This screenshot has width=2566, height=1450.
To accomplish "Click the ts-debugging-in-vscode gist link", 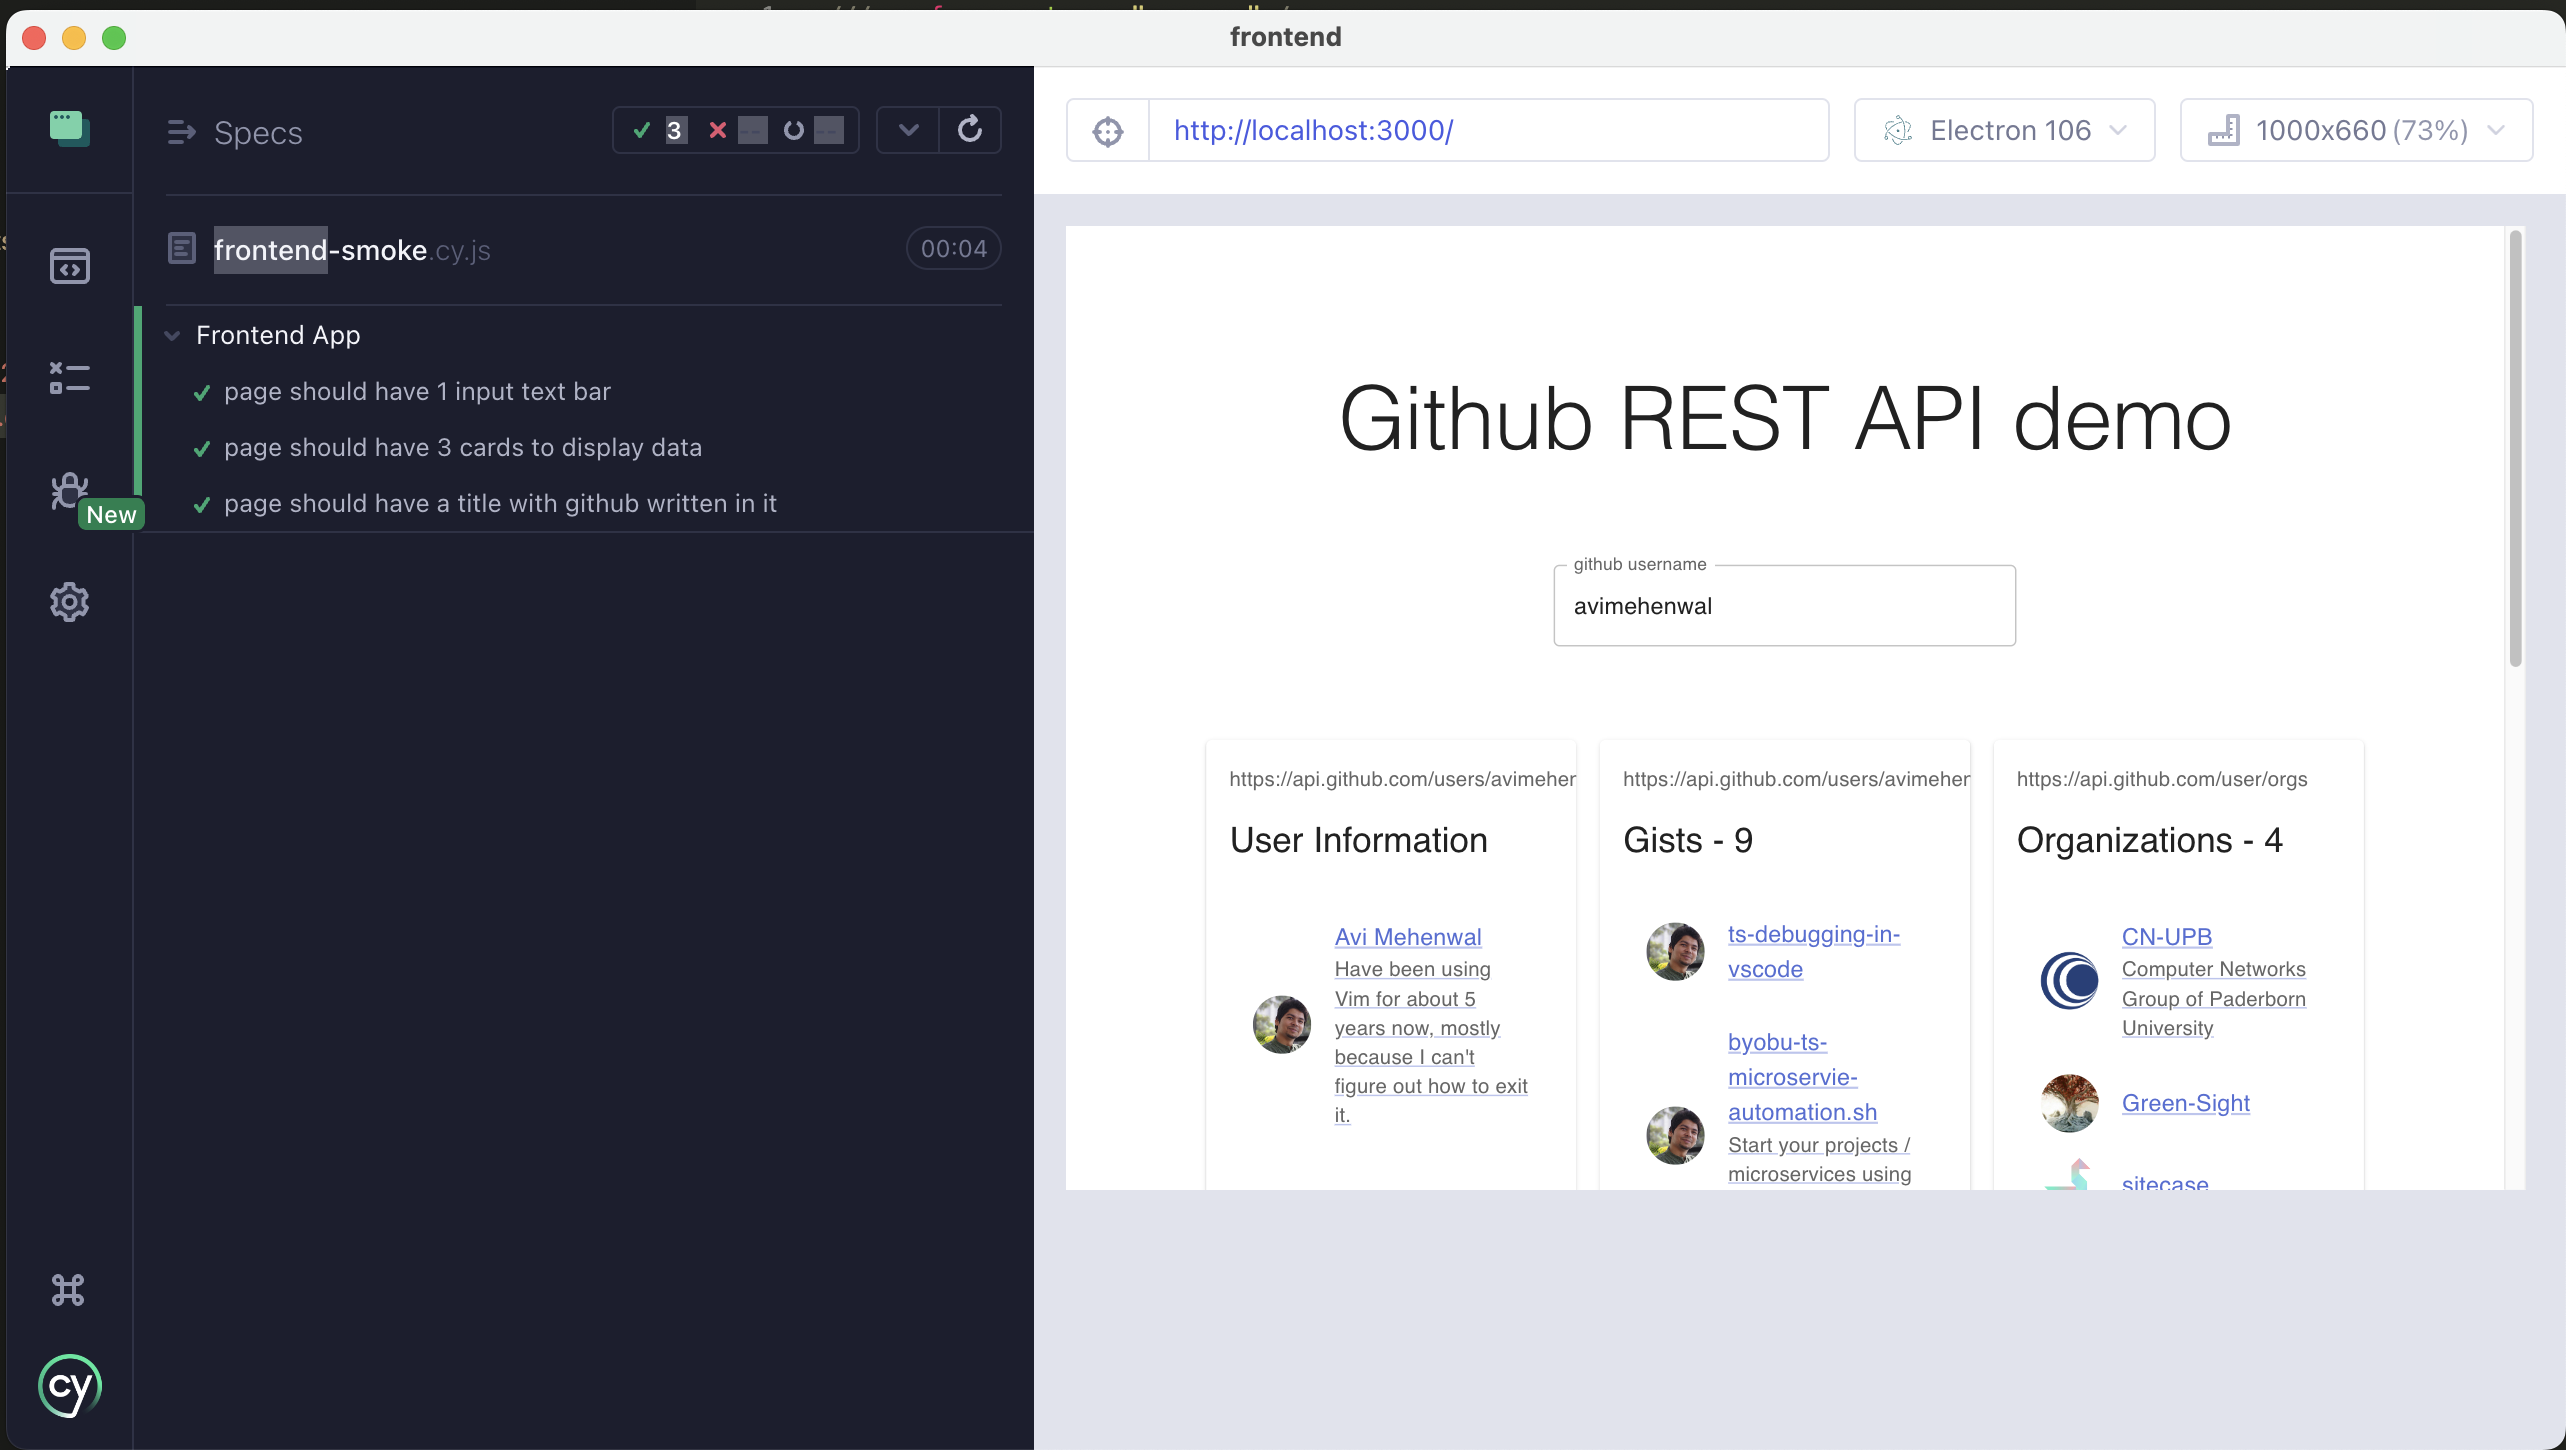I will [x=1812, y=951].
